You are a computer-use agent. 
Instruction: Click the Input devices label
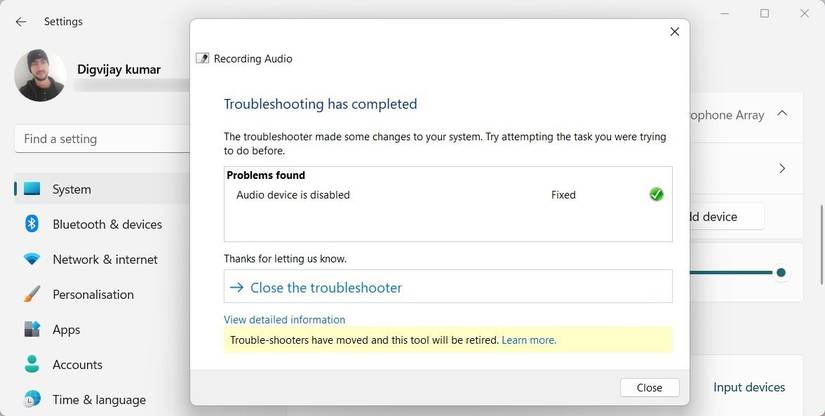click(748, 387)
